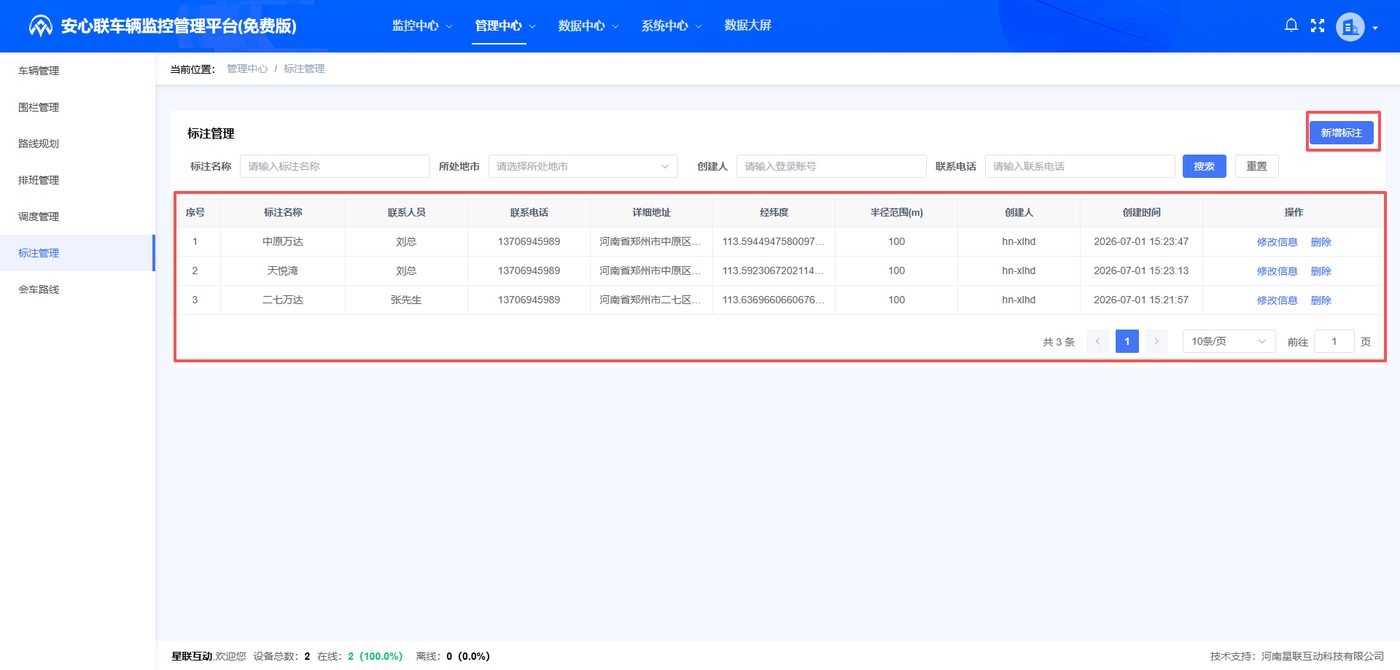Viewport: 1400px width, 670px height.
Task: Expand dropdown arrow beside user avatar
Action: [1375, 28]
